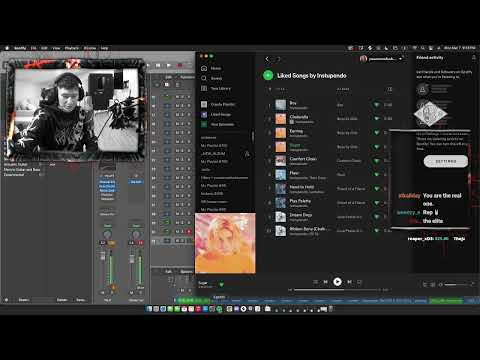Click the play button in Logic transport
The height and width of the screenshot is (360, 480).
169,65
